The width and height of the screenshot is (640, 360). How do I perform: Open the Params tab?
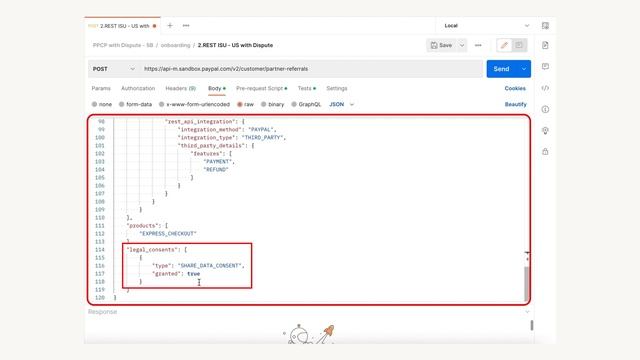[x=101, y=88]
